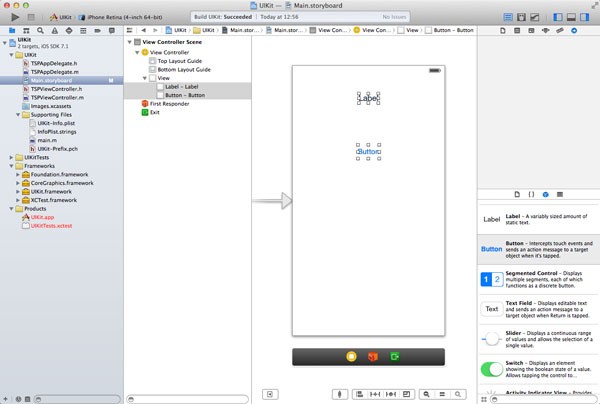Pick the Segmented Control library object

coord(538,279)
